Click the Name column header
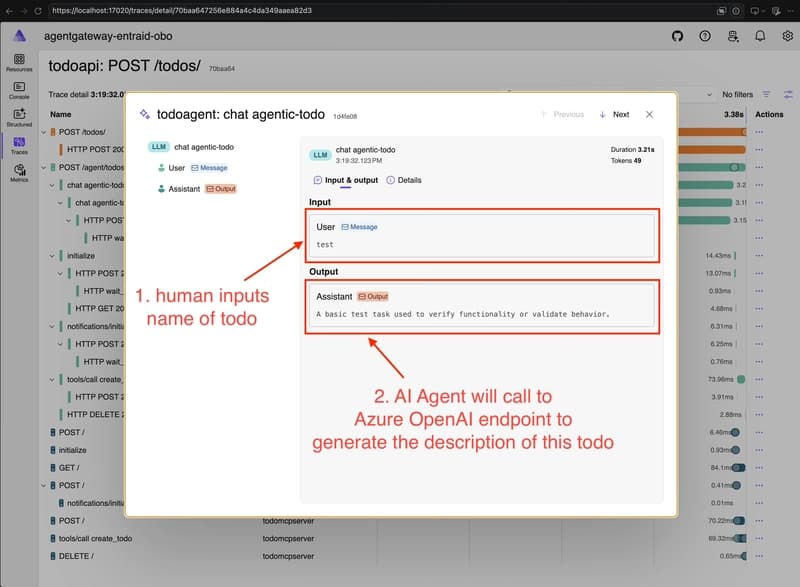 point(61,114)
